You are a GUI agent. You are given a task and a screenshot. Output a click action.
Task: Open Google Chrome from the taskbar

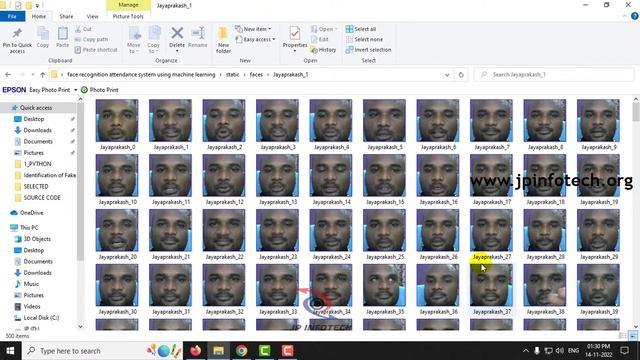241,351
